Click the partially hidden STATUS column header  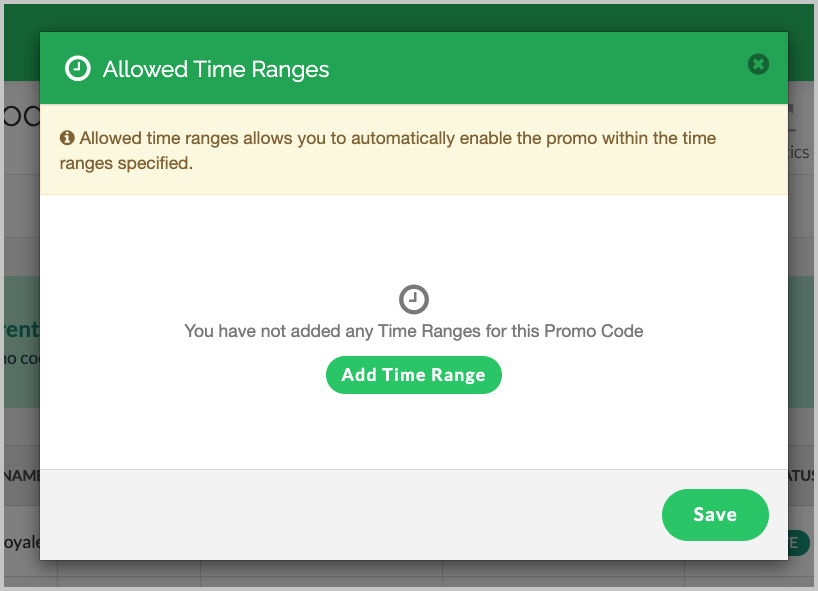pos(800,473)
